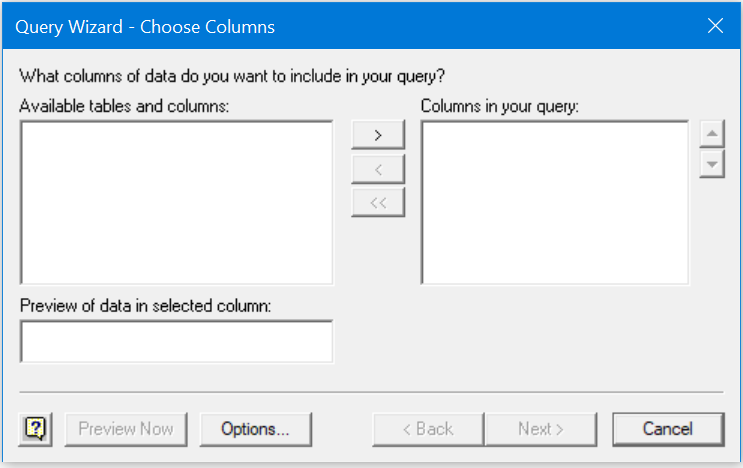Move column up with the up arrow

712,134
